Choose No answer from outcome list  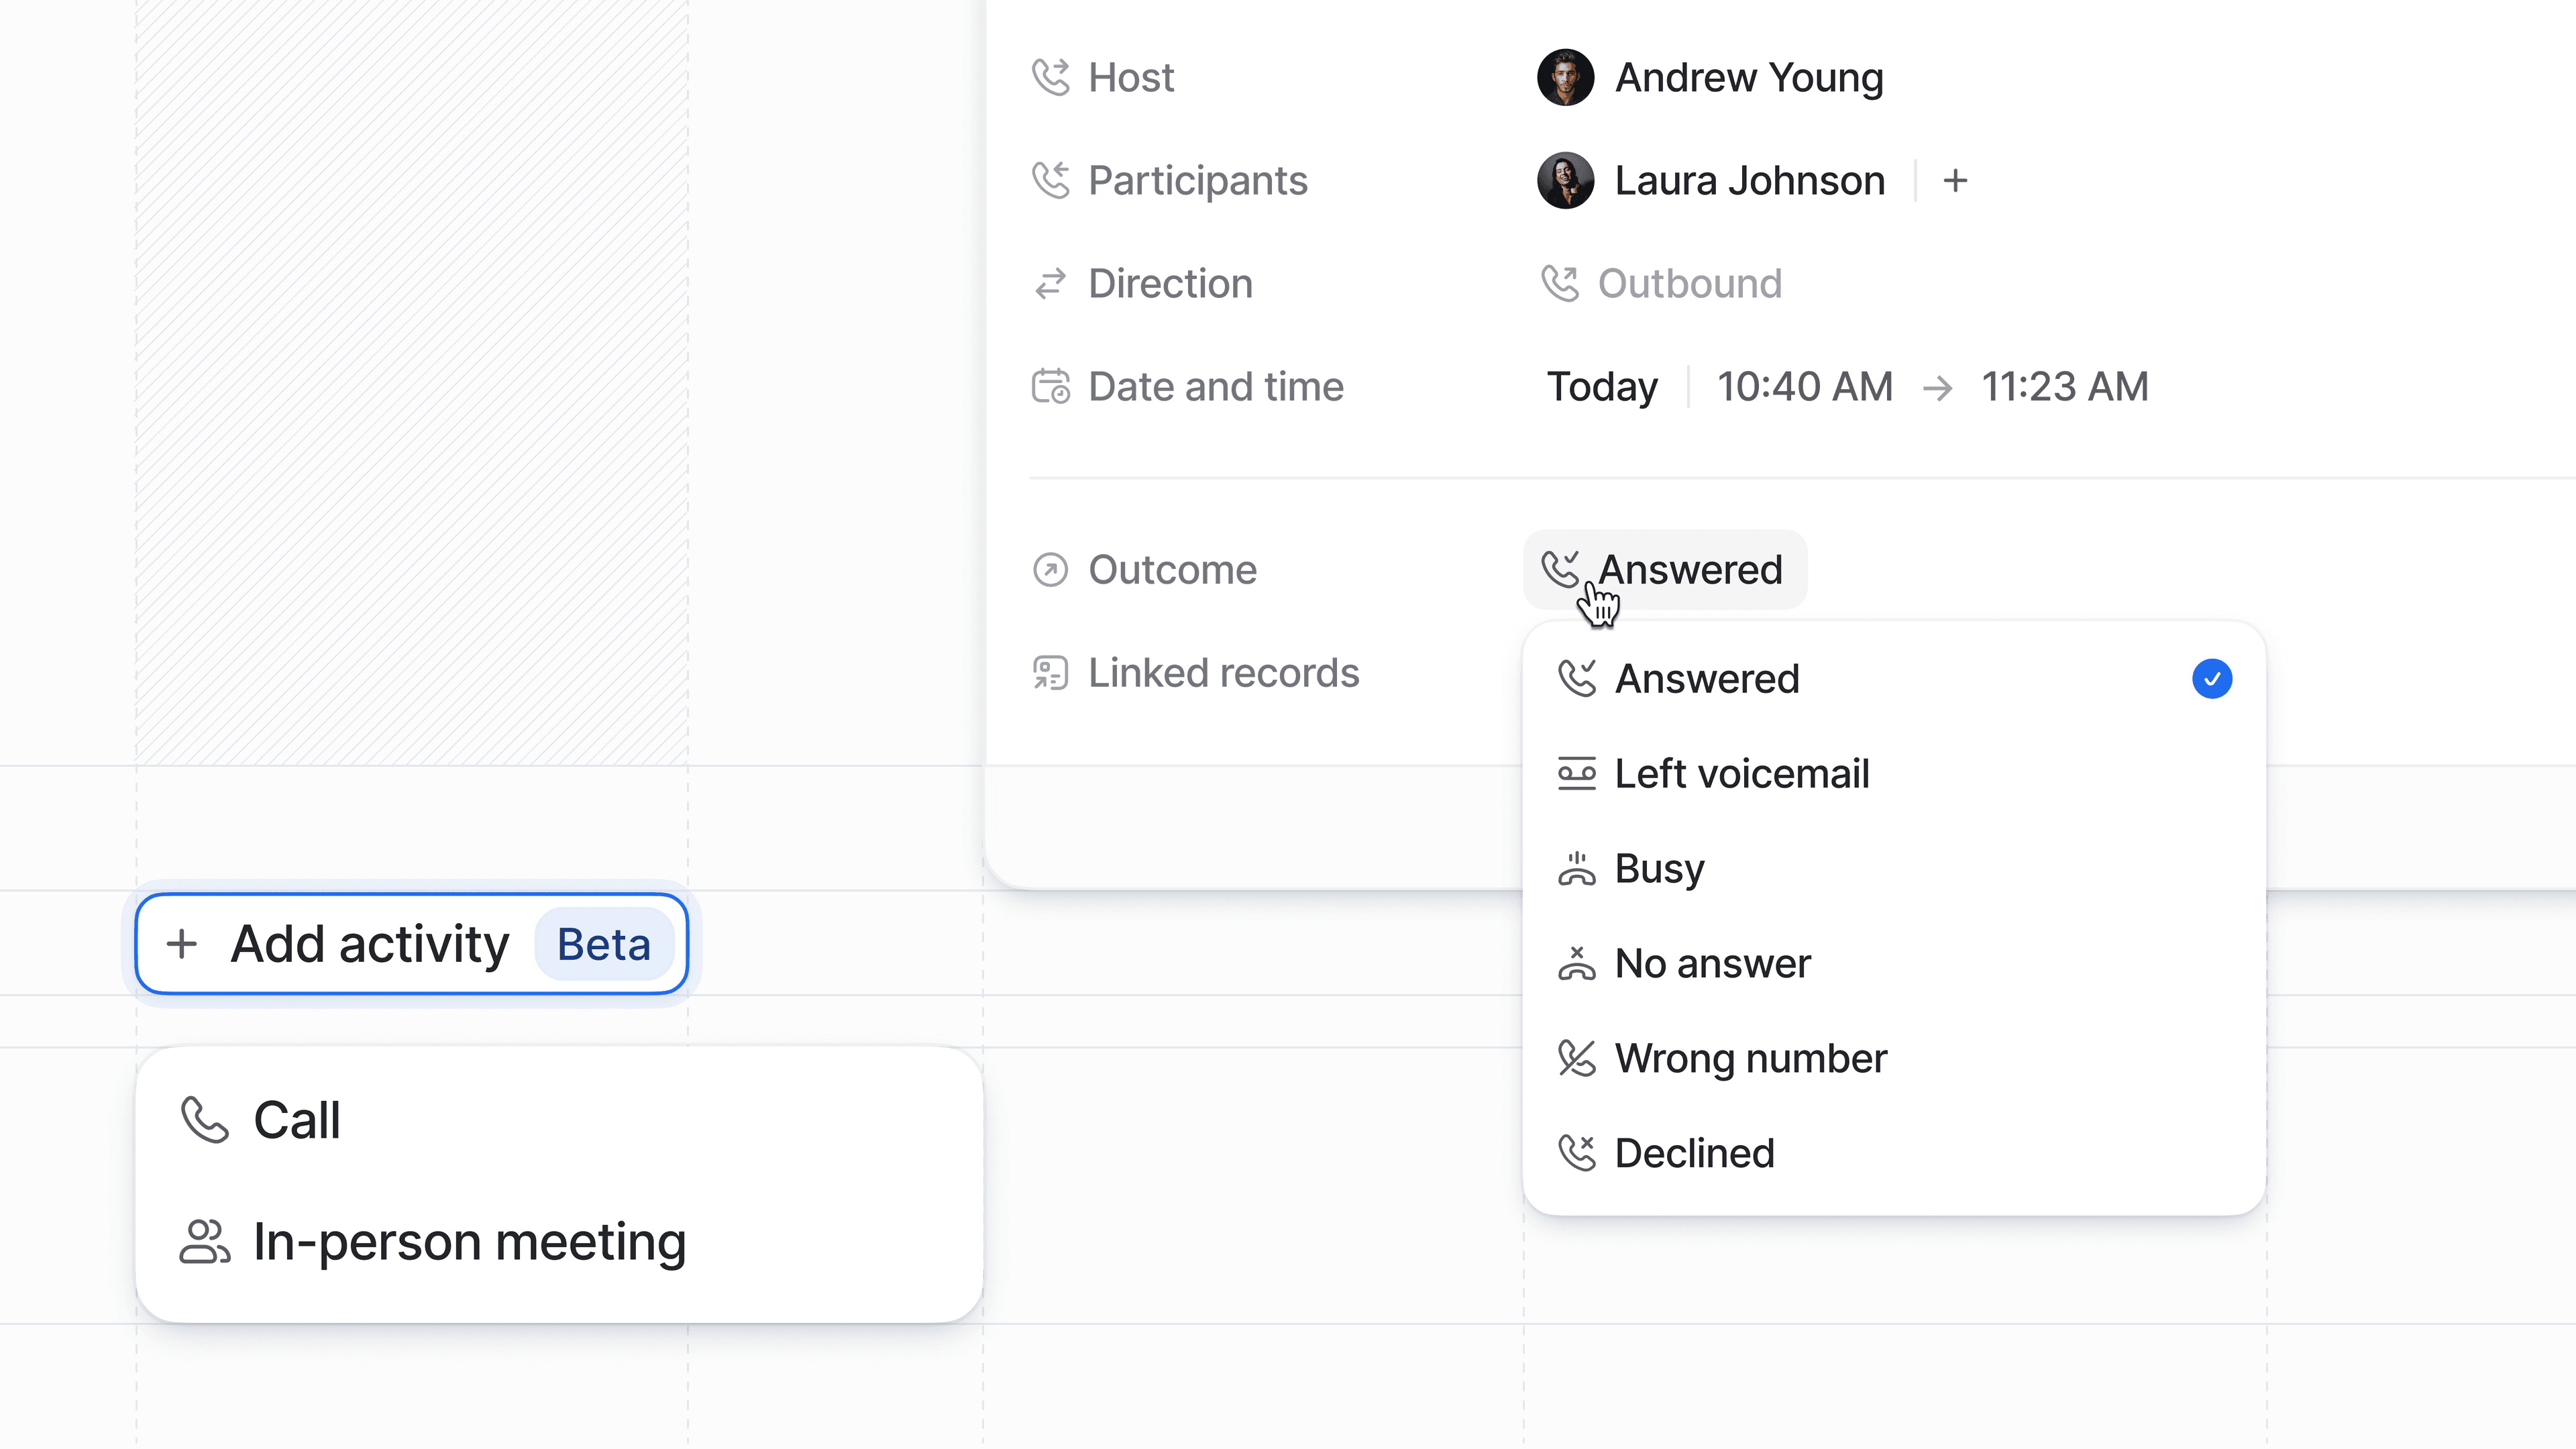(1712, 964)
